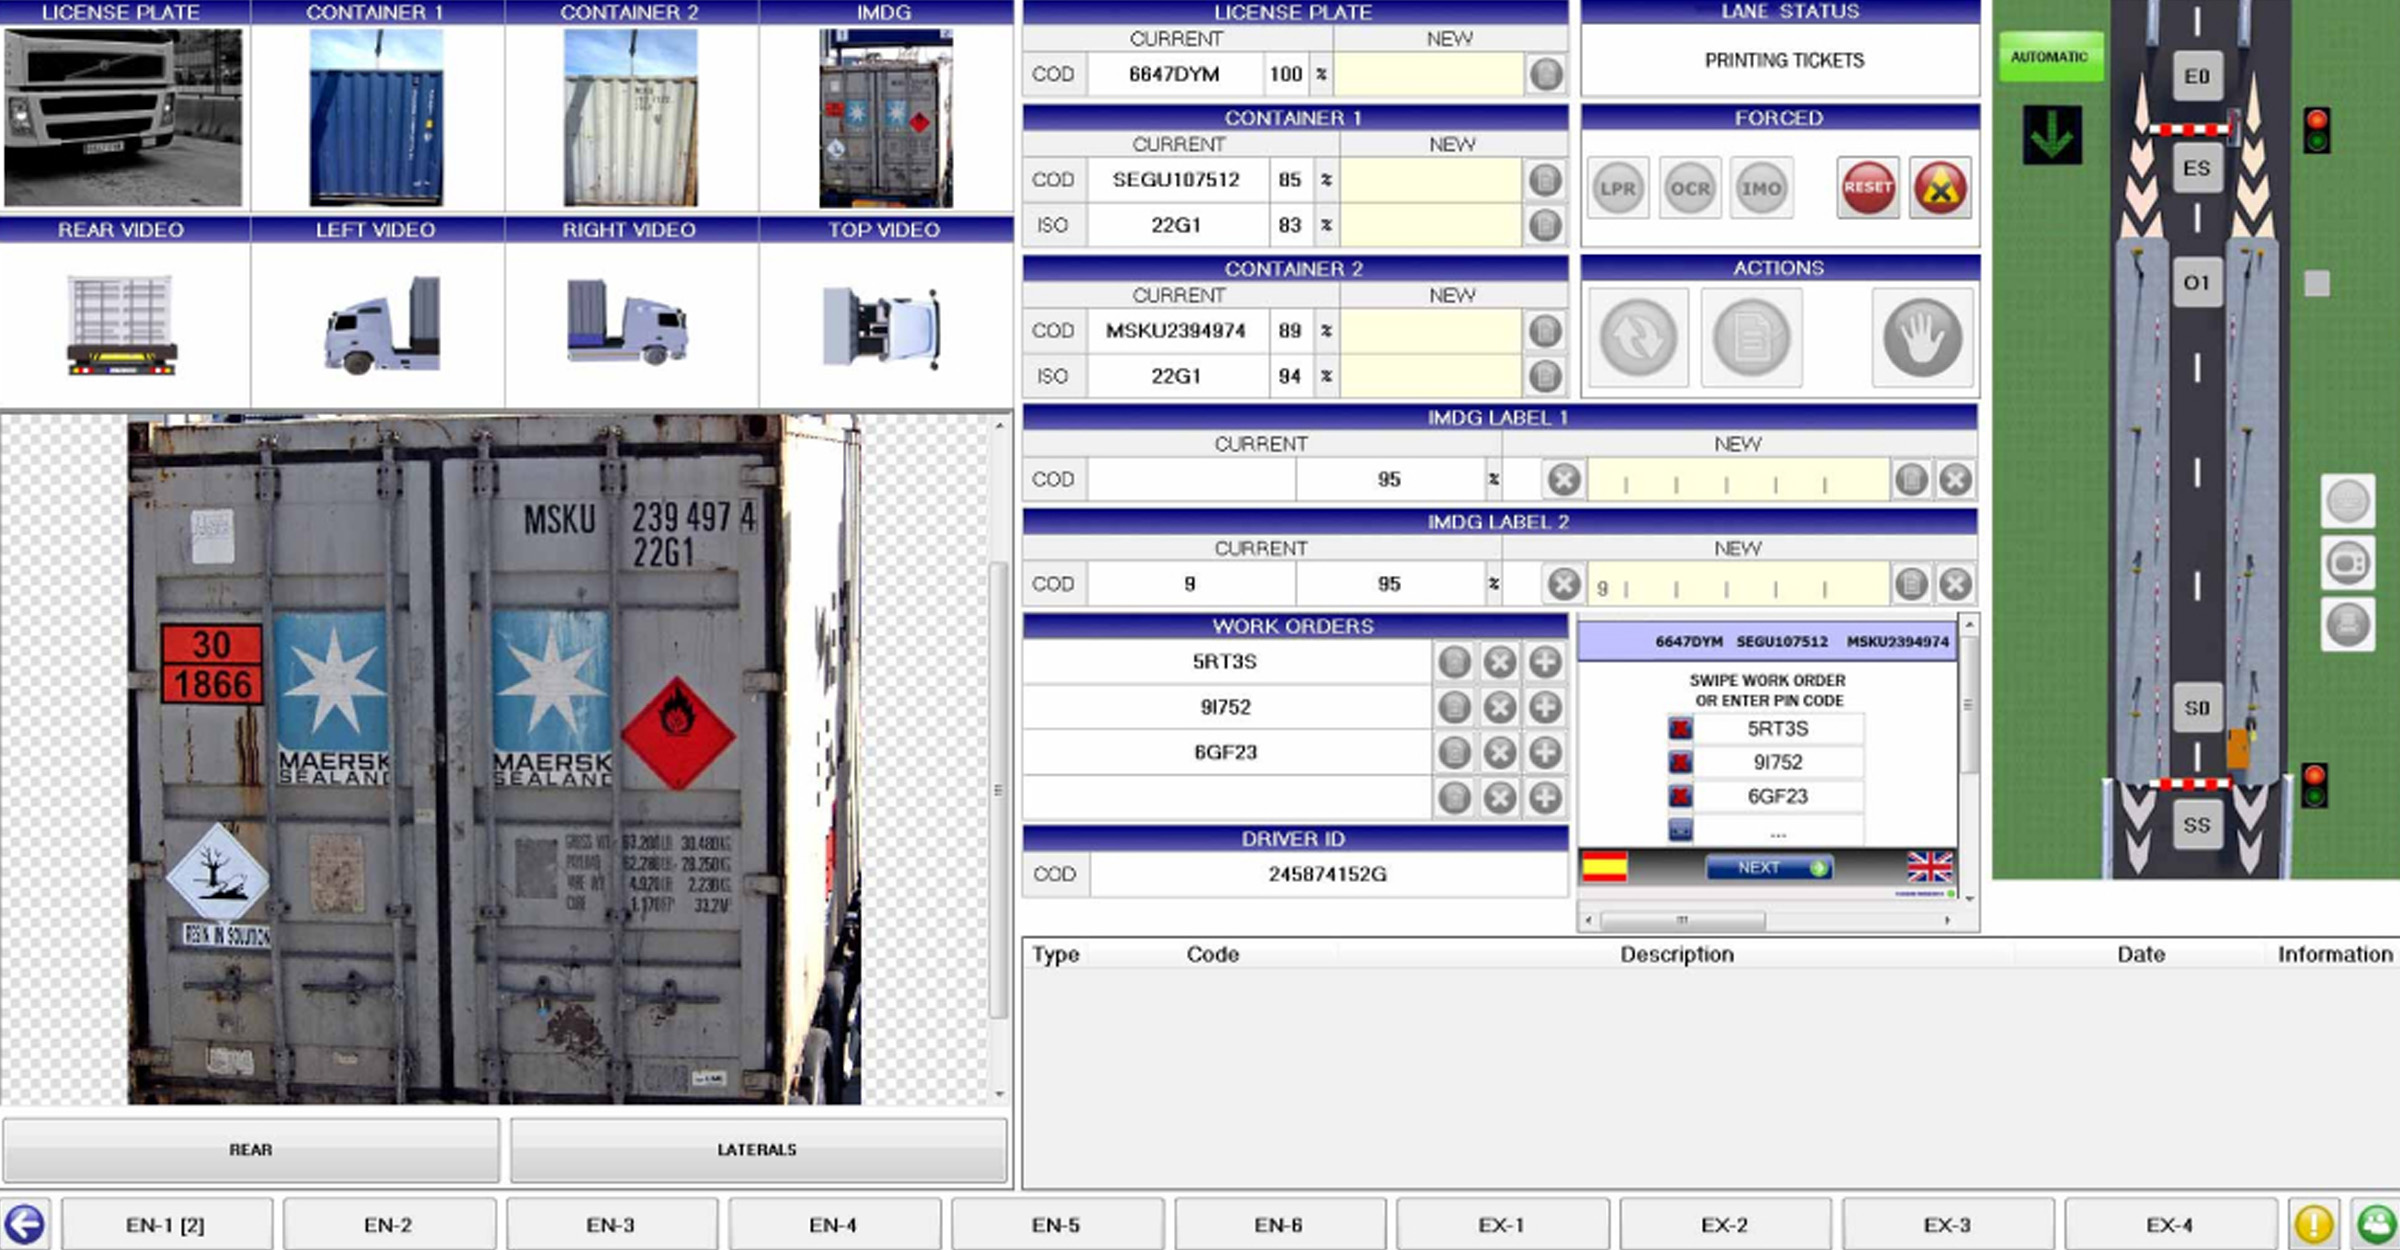Open the Container 2 white thumbnail
Image resolution: width=2400 pixels, height=1250 pixels.
coord(631,117)
